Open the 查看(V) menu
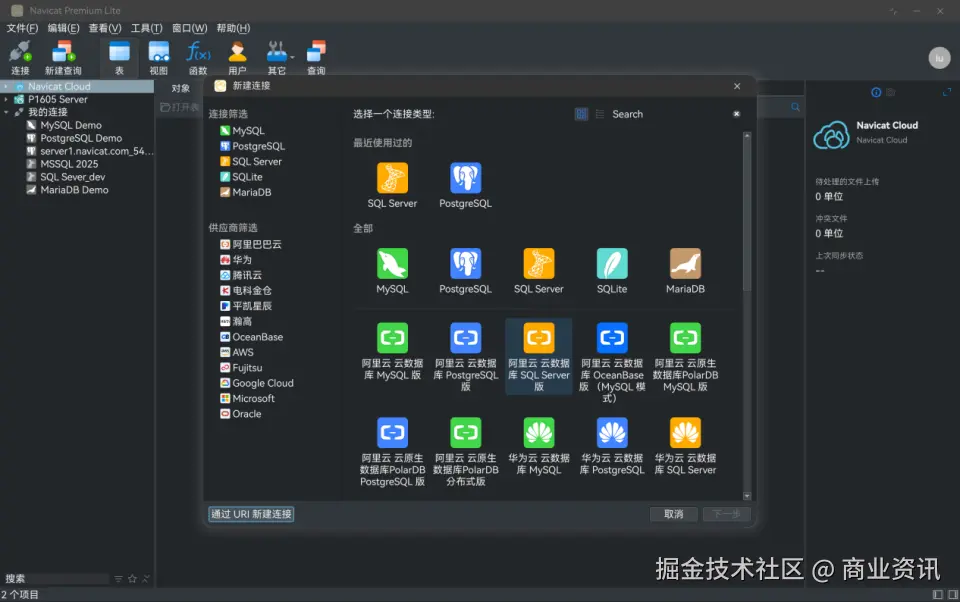 105,28
